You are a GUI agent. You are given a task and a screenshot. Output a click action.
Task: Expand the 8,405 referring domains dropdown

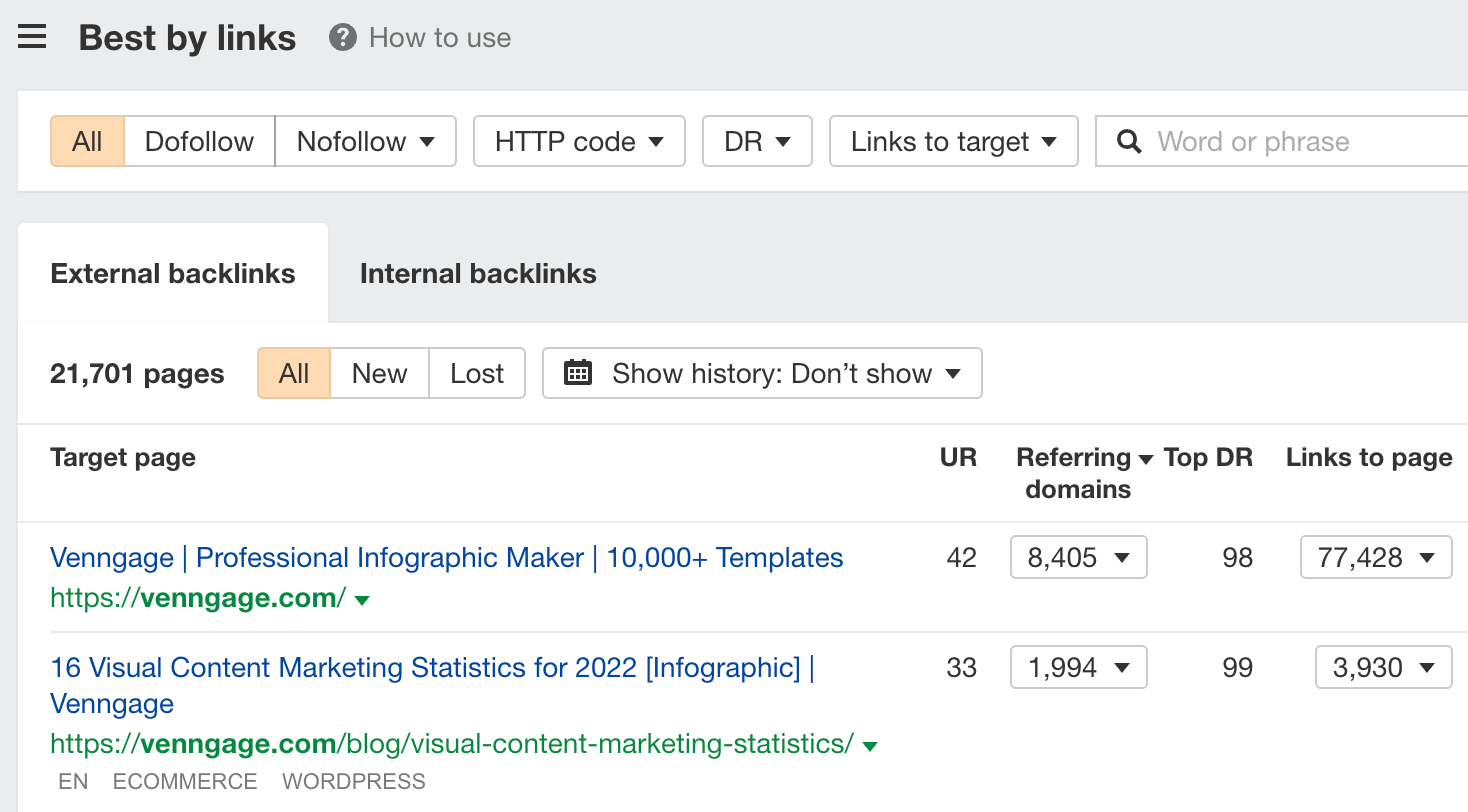[1078, 557]
